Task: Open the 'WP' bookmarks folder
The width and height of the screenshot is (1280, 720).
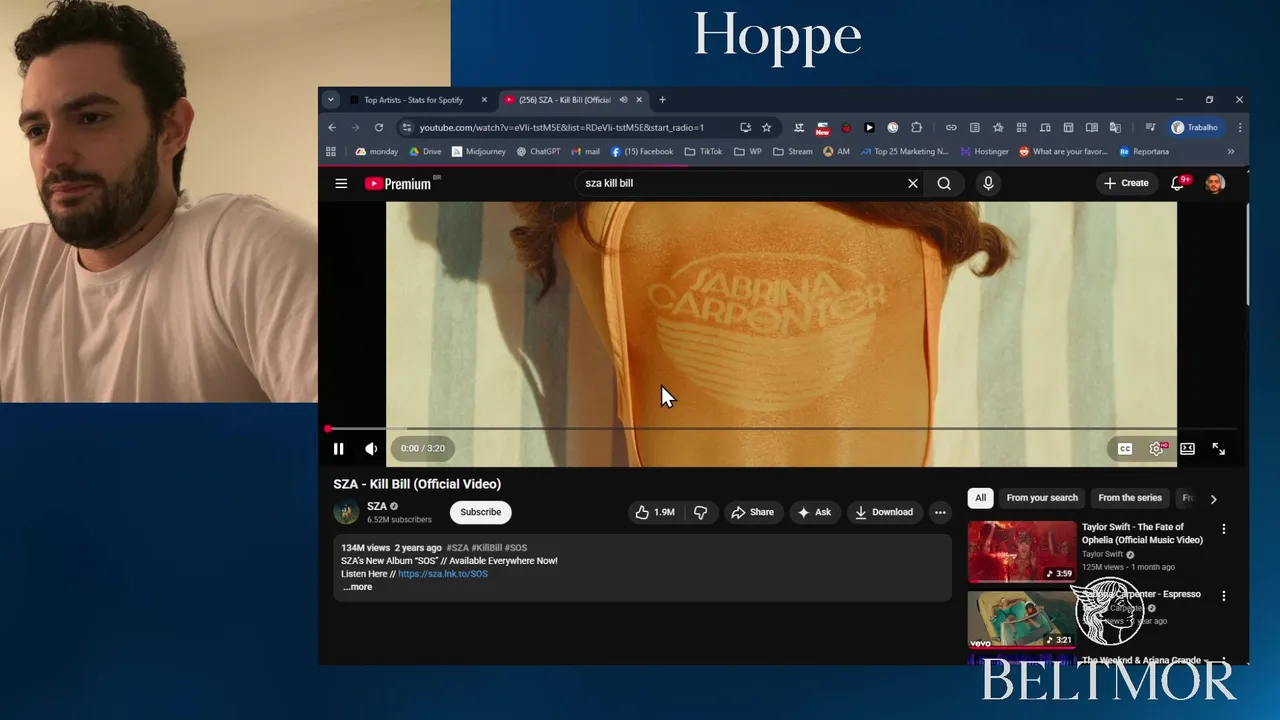Action: tap(748, 152)
